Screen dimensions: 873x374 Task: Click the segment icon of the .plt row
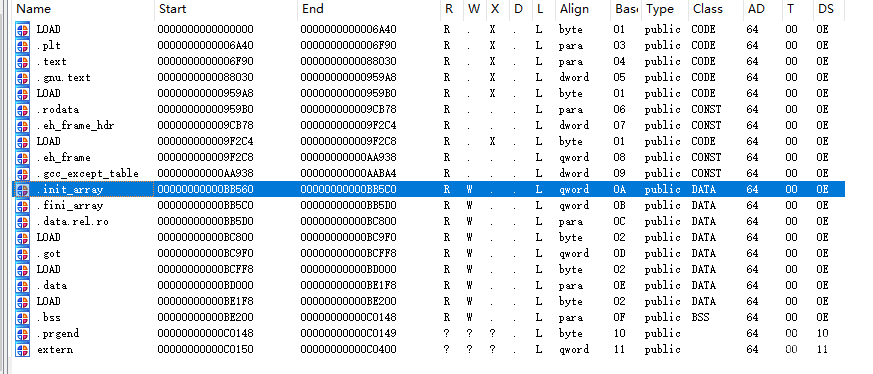point(22,46)
